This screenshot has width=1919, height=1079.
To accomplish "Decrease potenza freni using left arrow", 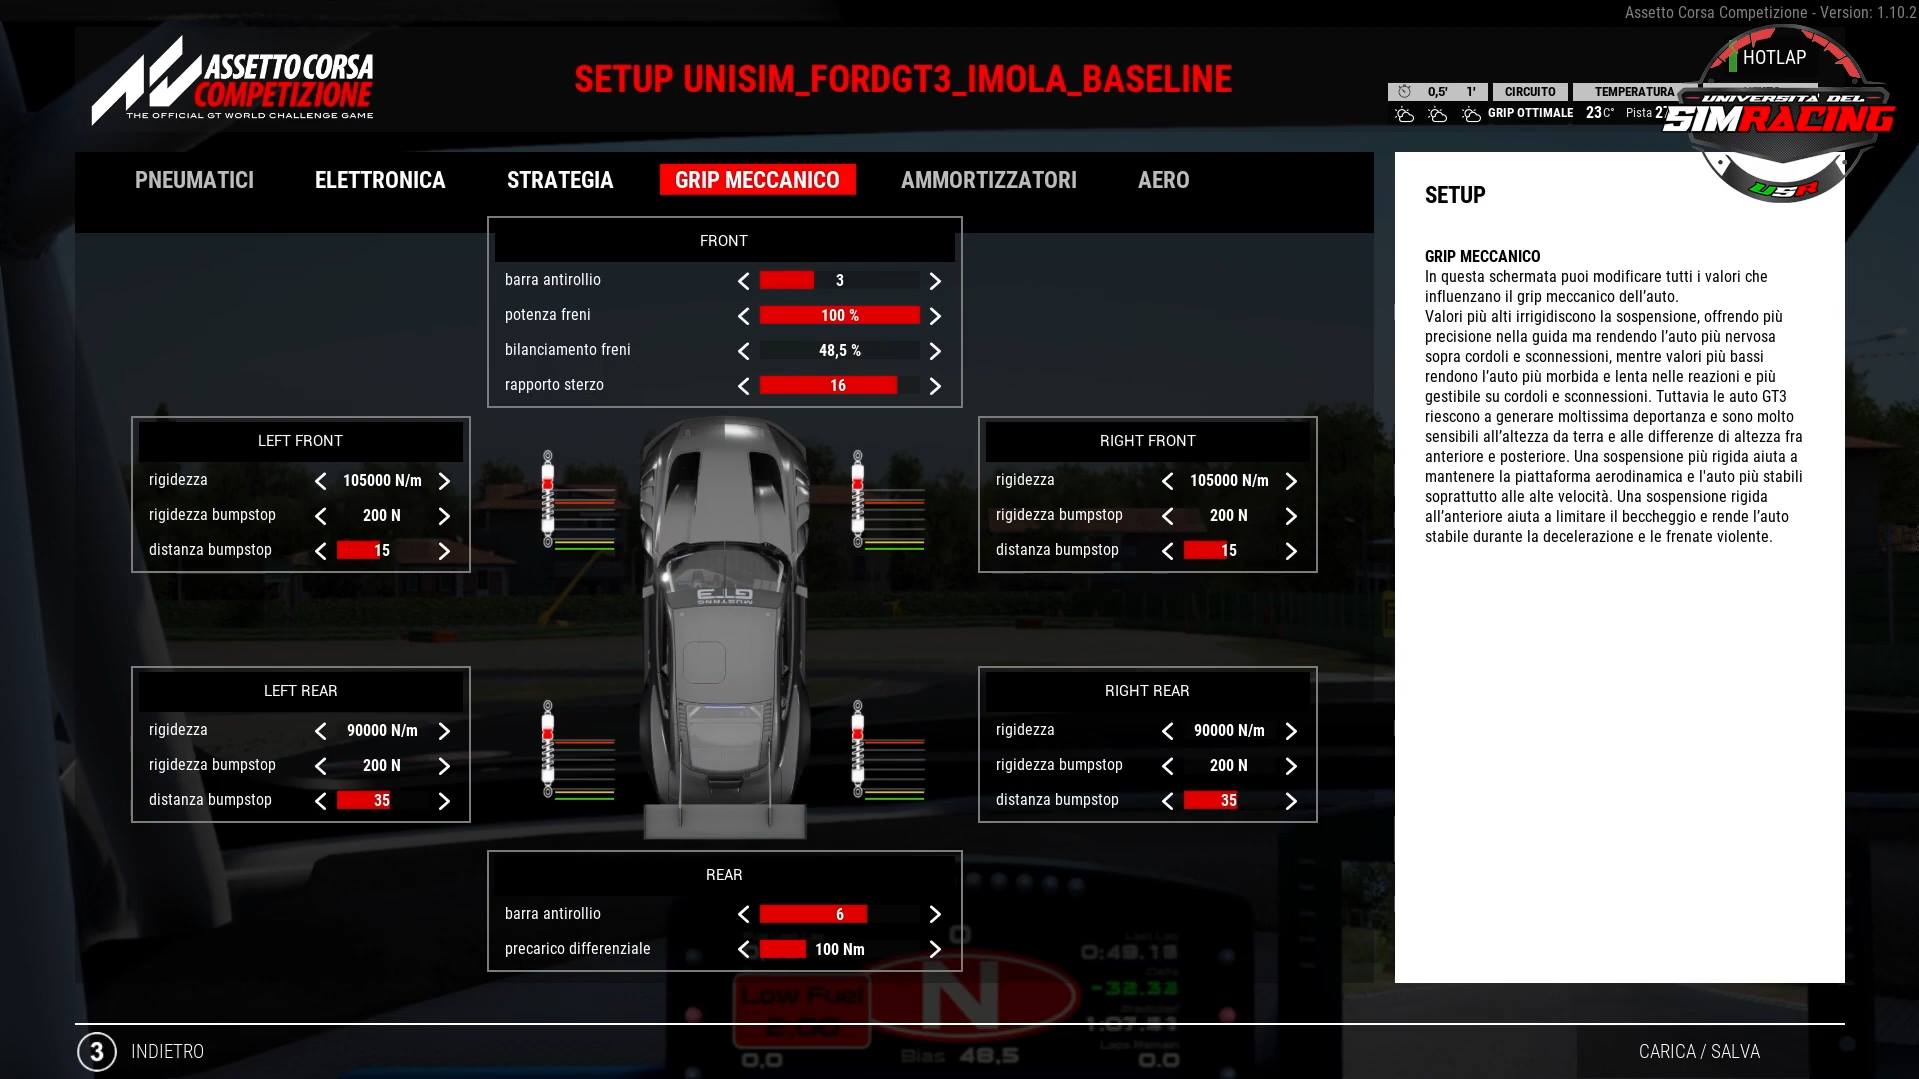I will pos(743,316).
